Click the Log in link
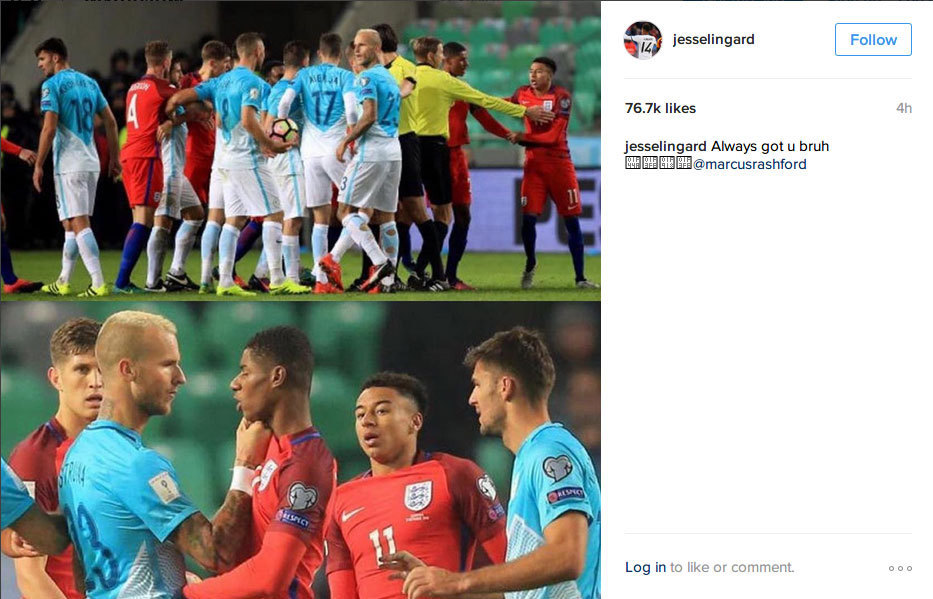 click(x=645, y=567)
